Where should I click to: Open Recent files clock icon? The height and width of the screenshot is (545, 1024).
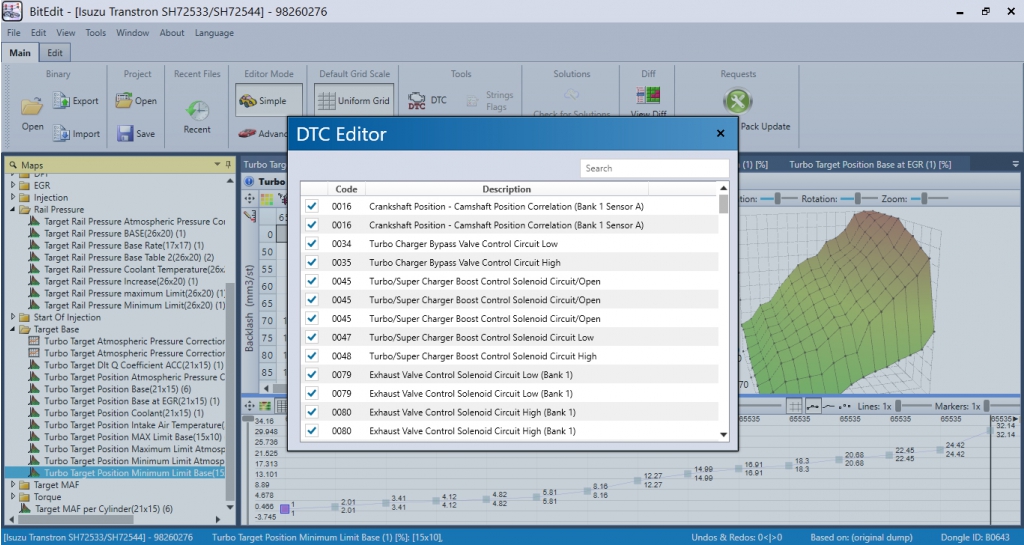click(x=197, y=110)
